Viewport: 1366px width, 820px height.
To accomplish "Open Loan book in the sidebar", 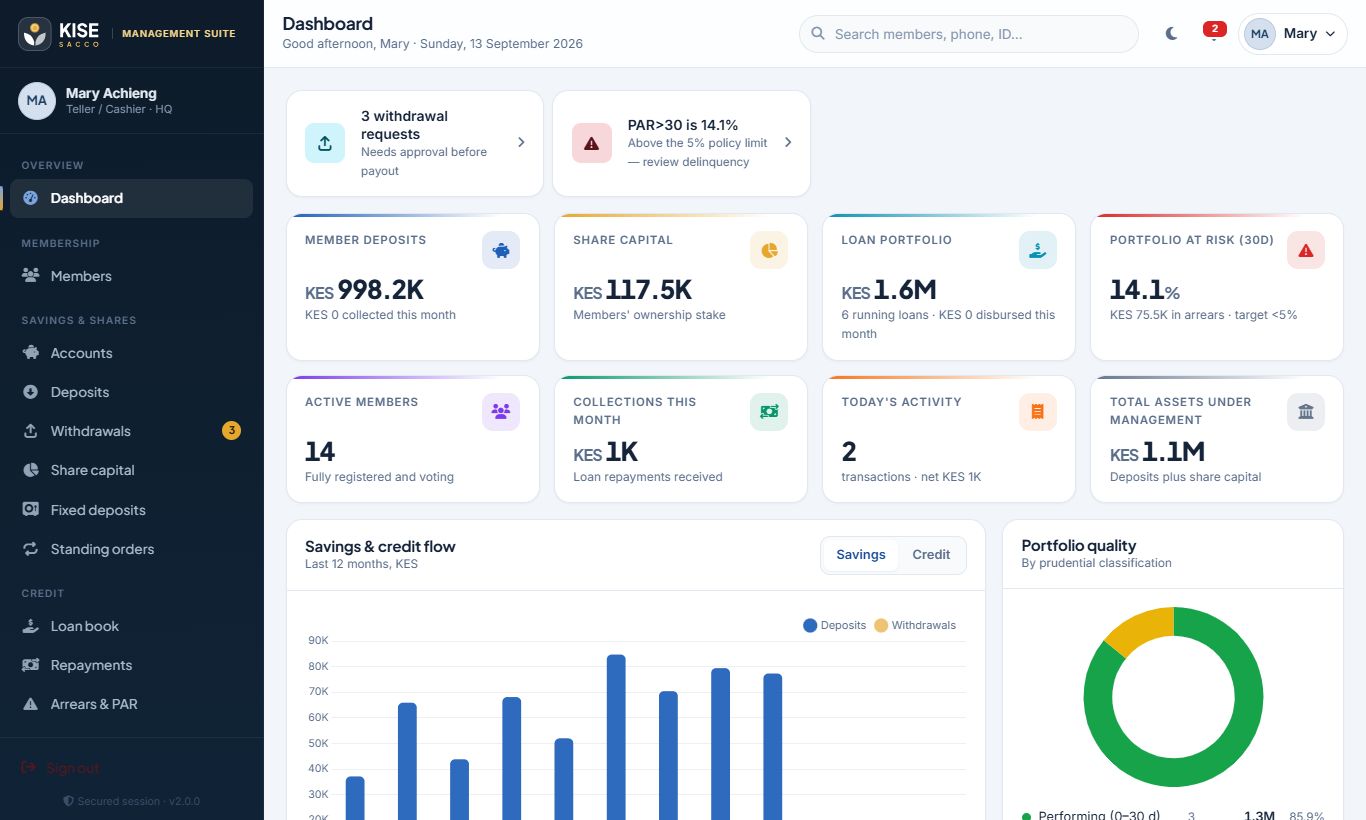I will (131, 626).
